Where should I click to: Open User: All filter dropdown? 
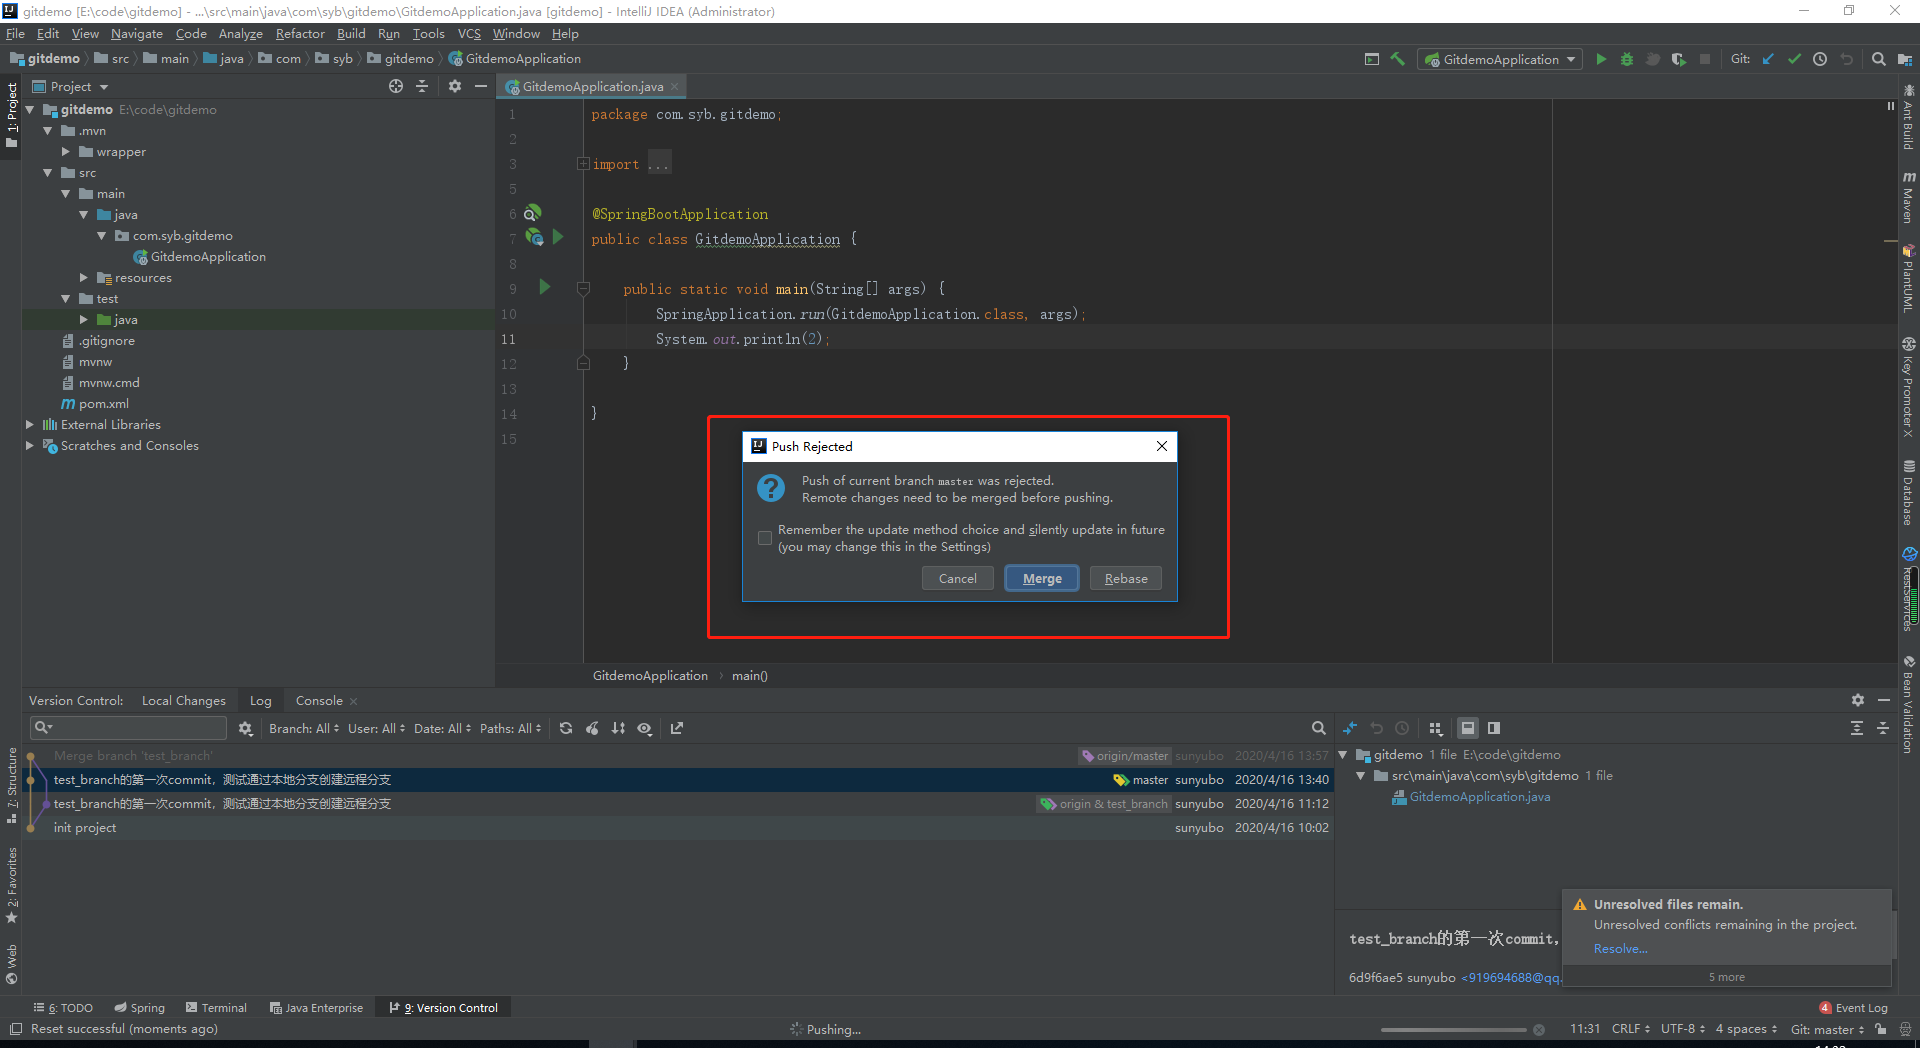[376, 728]
